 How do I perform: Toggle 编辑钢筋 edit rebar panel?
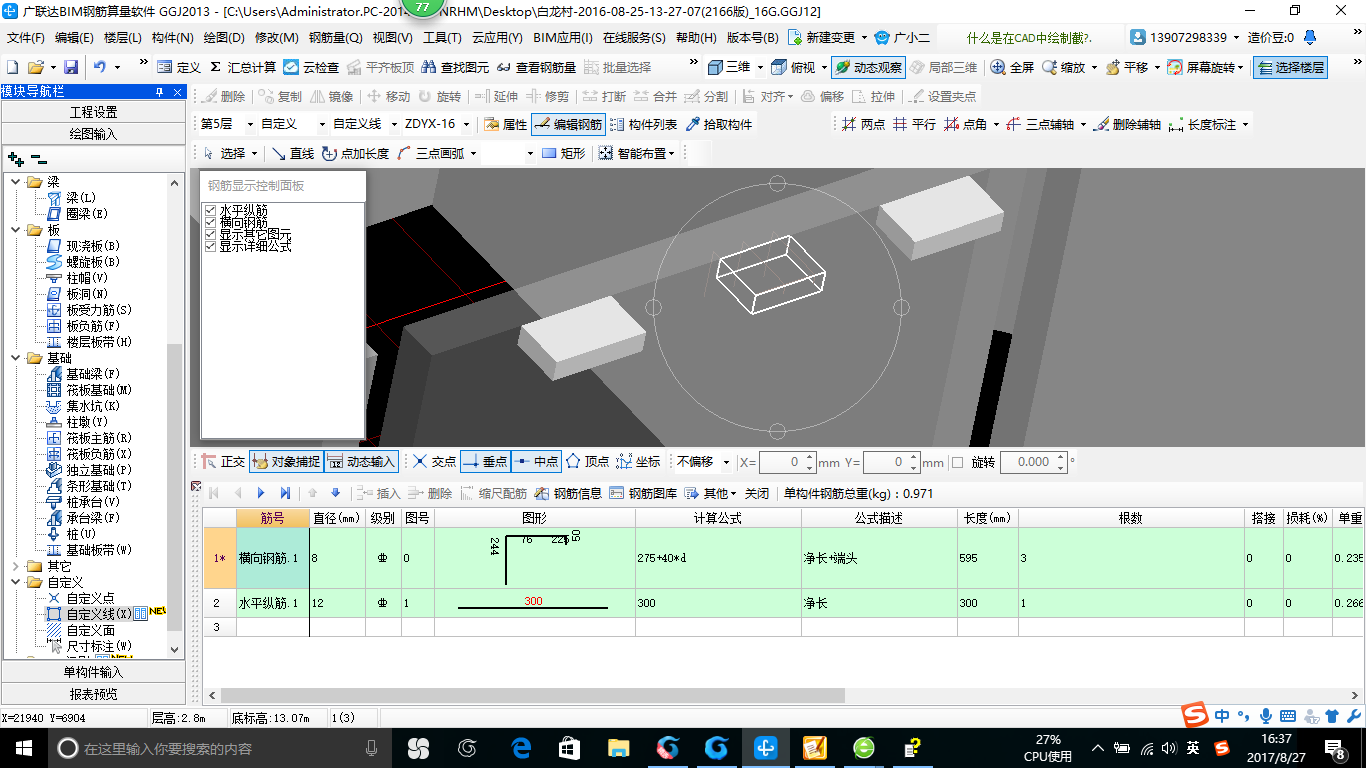pyautogui.click(x=568, y=124)
